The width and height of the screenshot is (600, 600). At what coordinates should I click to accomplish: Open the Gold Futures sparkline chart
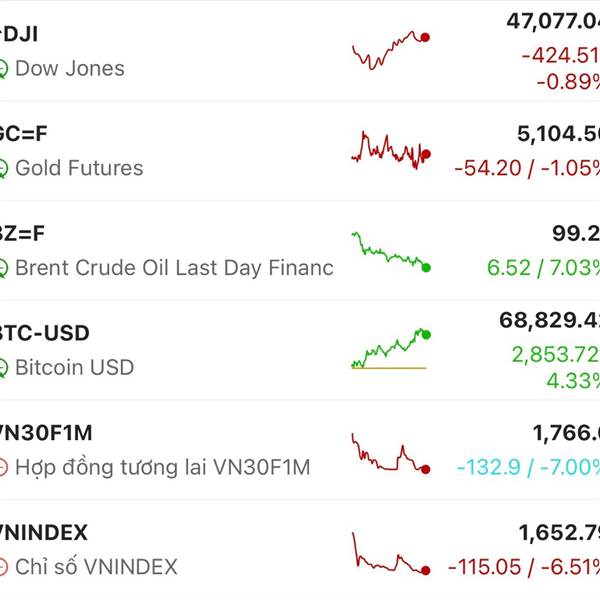(x=390, y=150)
